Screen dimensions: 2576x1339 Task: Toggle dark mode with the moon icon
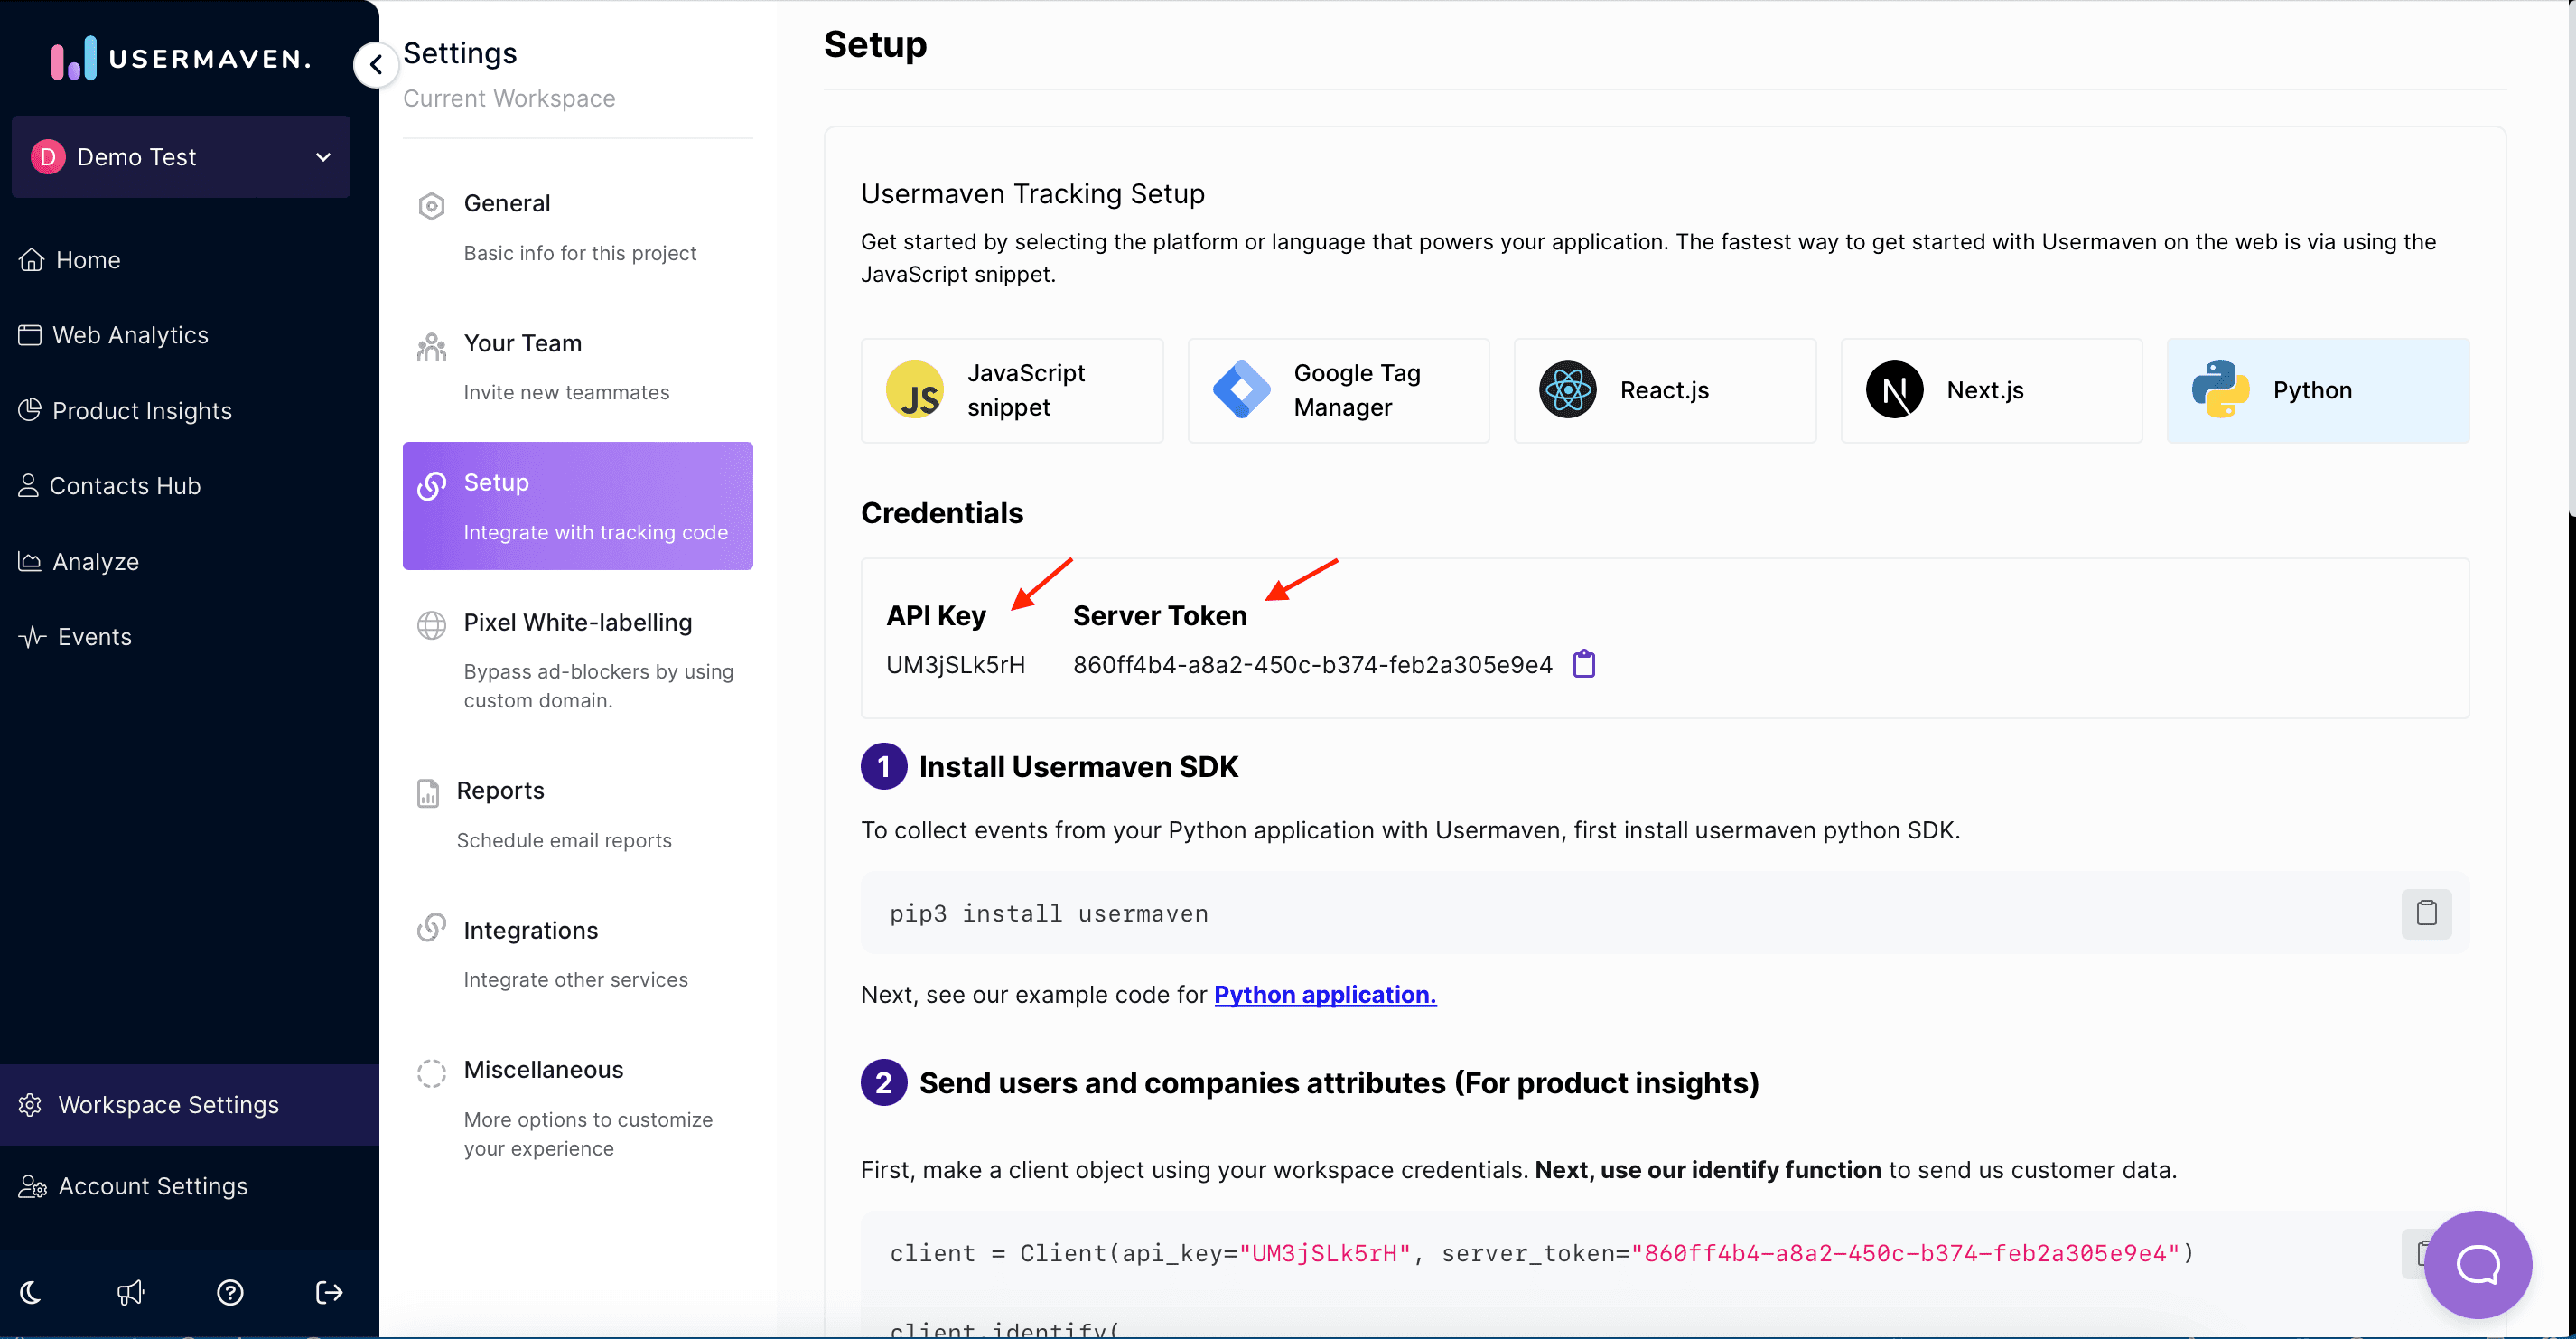coord(31,1293)
